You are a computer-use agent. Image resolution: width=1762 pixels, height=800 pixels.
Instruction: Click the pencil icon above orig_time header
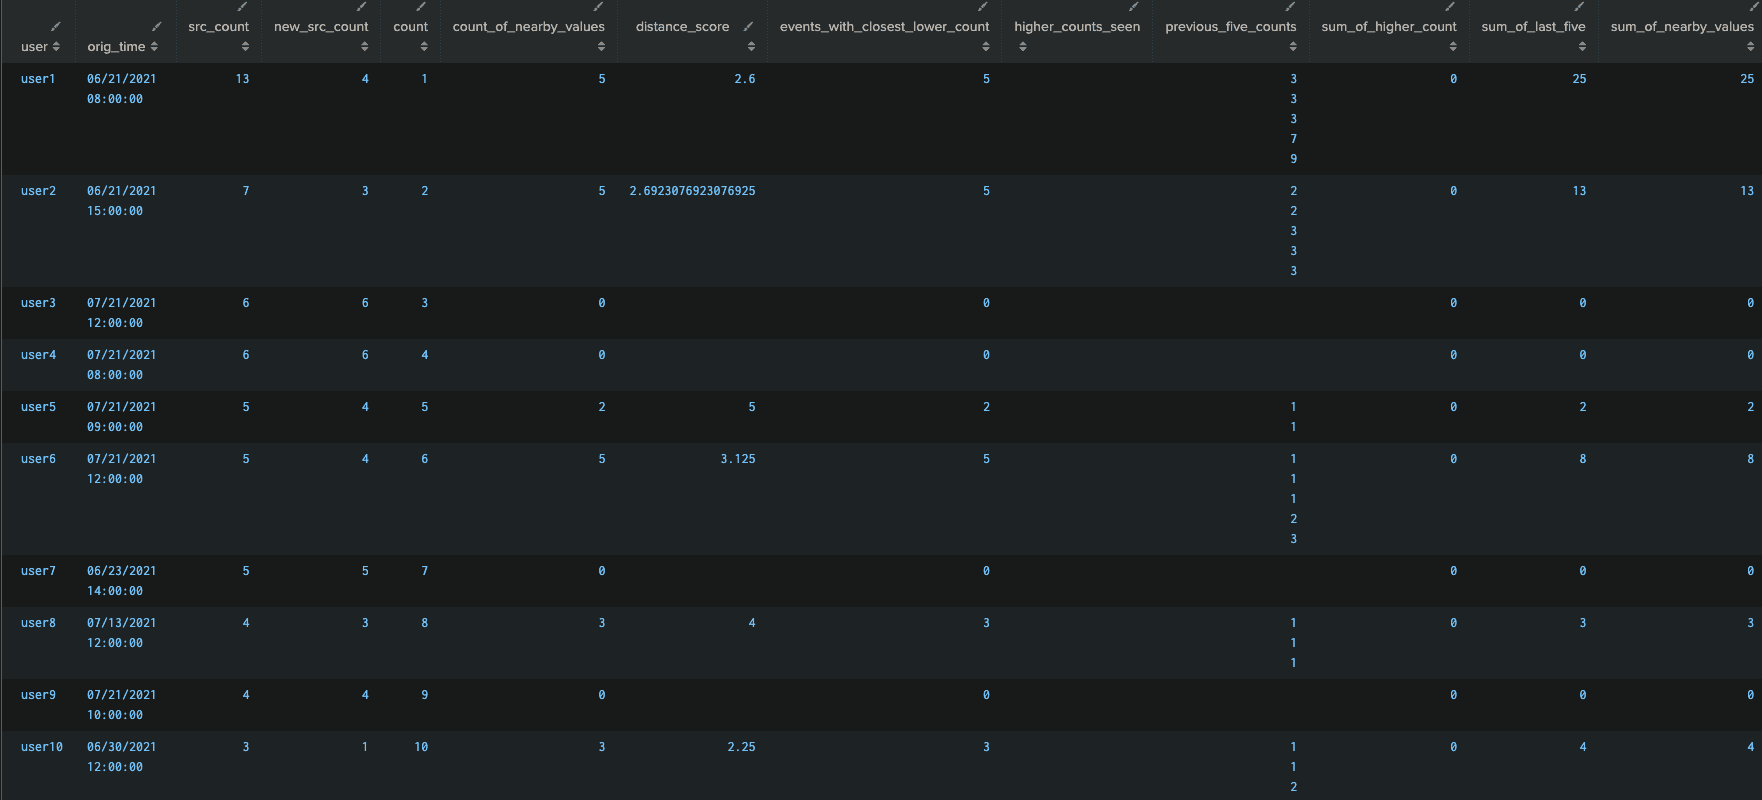(x=156, y=26)
